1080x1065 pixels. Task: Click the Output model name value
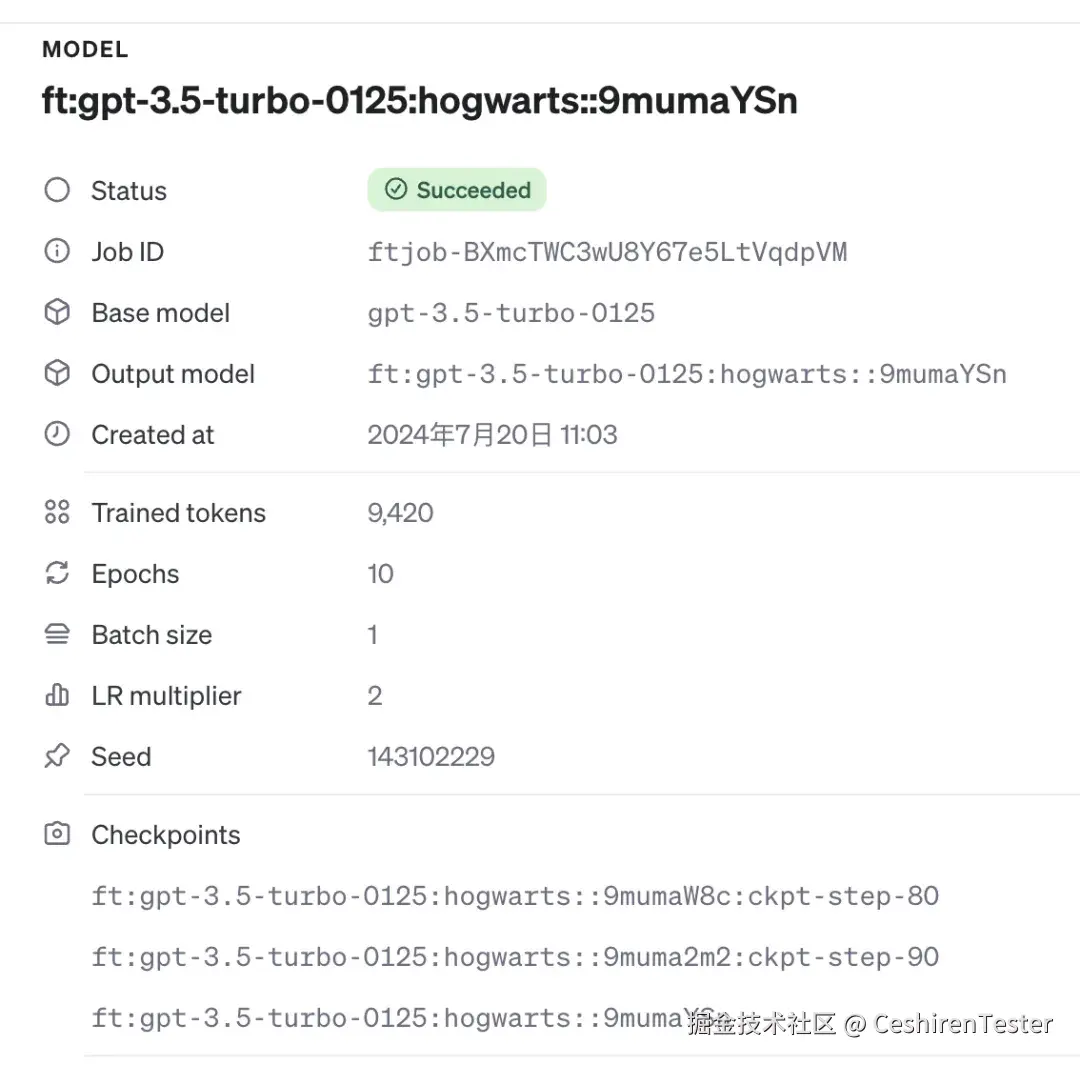coord(687,374)
